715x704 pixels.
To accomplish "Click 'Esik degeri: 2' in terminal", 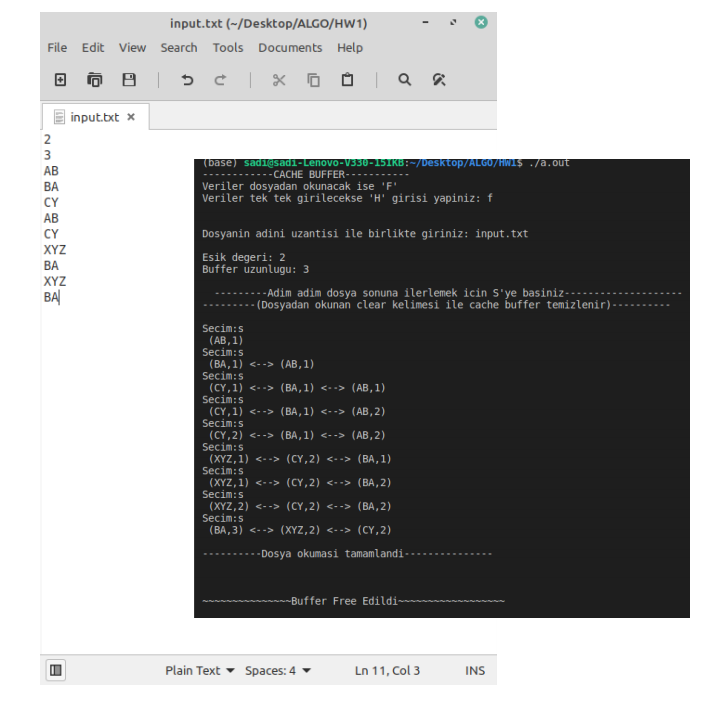I will 244,258.
